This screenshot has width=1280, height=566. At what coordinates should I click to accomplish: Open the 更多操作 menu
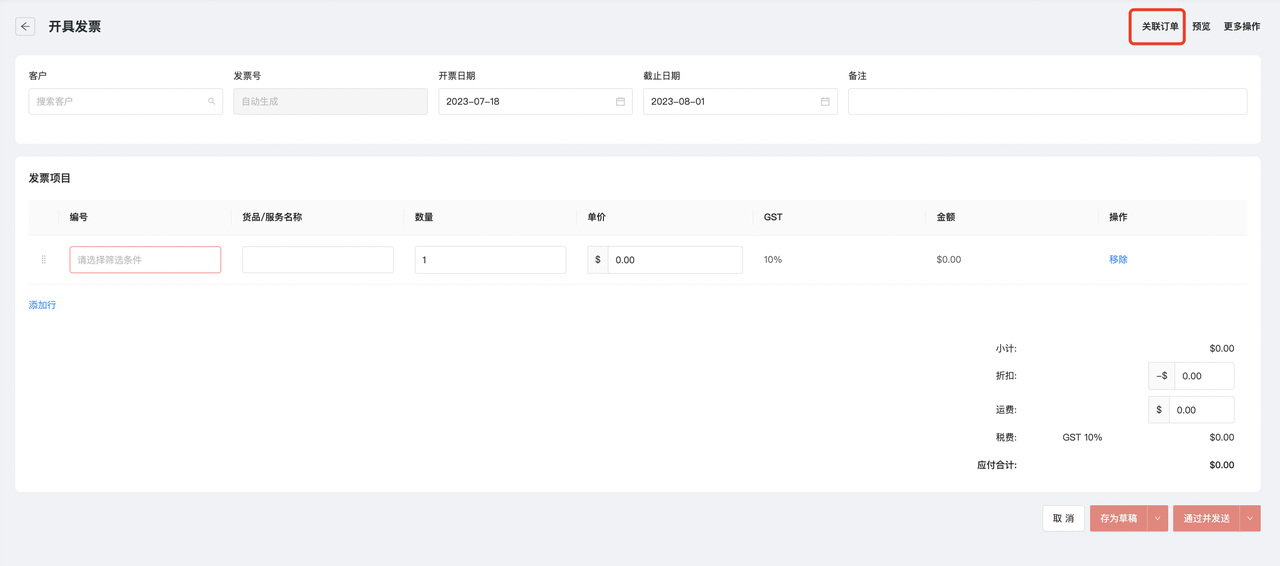(1242, 27)
